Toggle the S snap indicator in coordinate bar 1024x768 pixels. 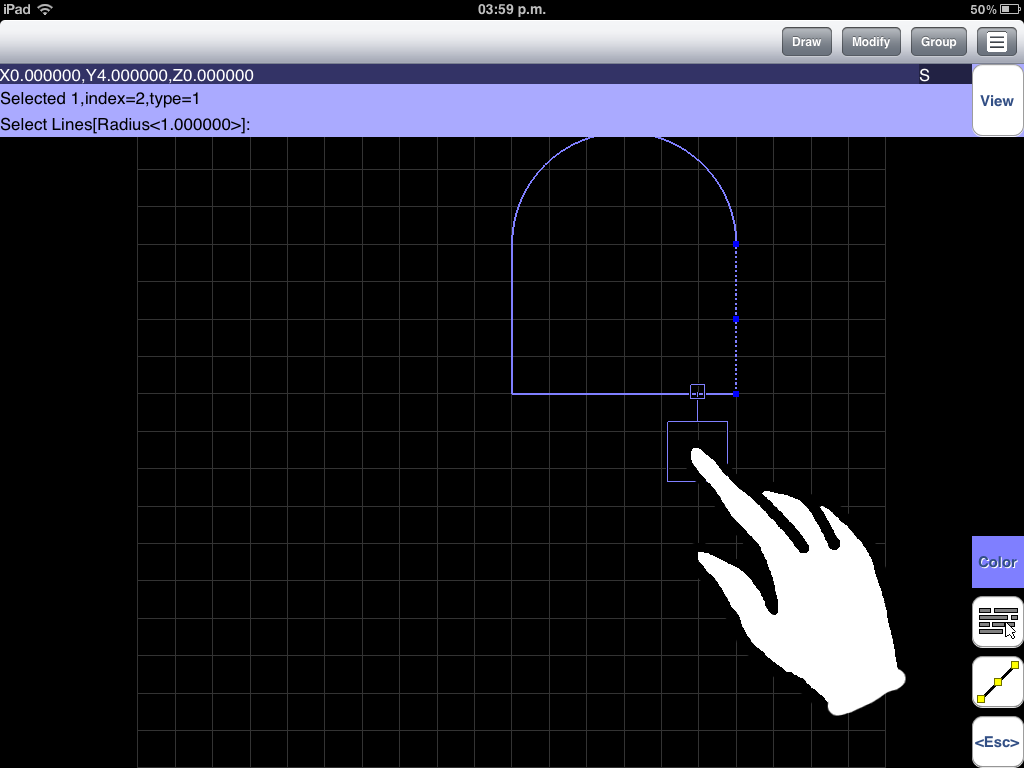point(924,75)
